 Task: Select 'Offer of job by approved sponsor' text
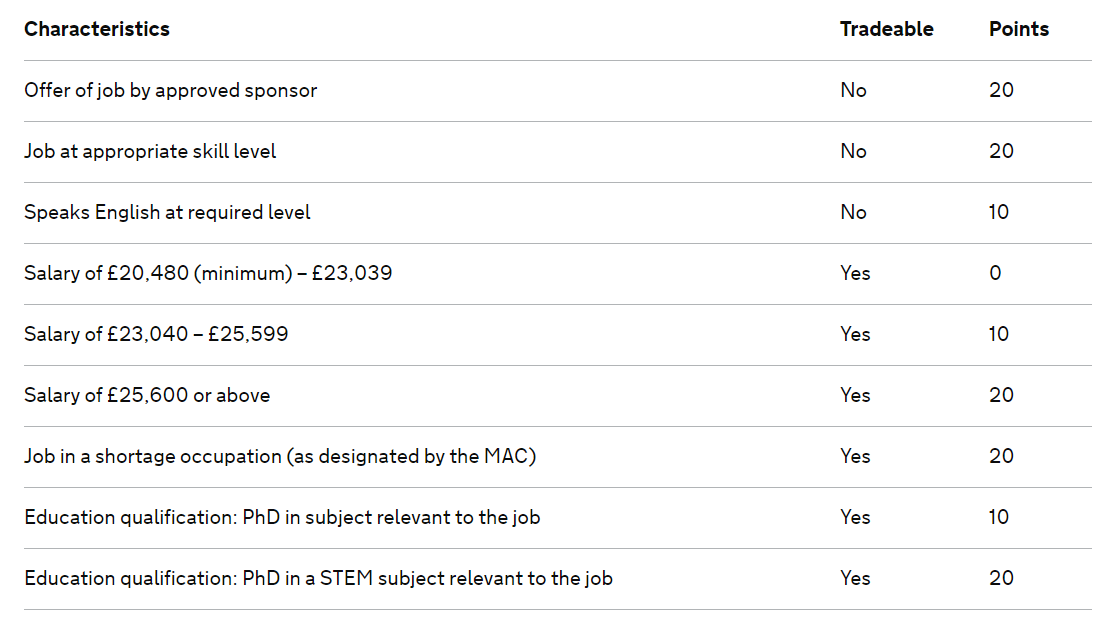[171, 90]
